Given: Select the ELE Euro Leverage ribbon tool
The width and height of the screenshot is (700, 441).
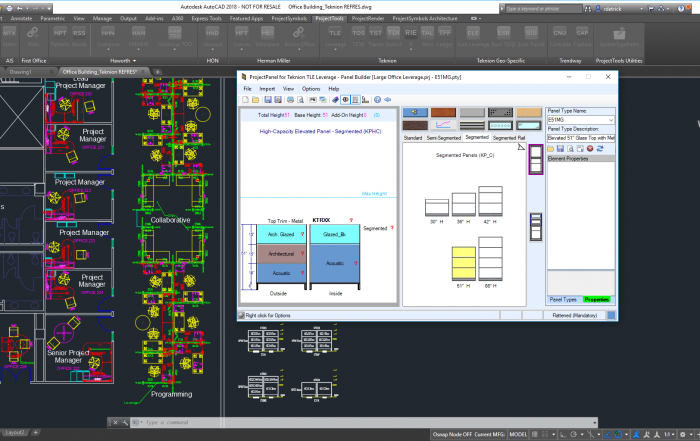Looking at the screenshot, I should coord(473,37).
